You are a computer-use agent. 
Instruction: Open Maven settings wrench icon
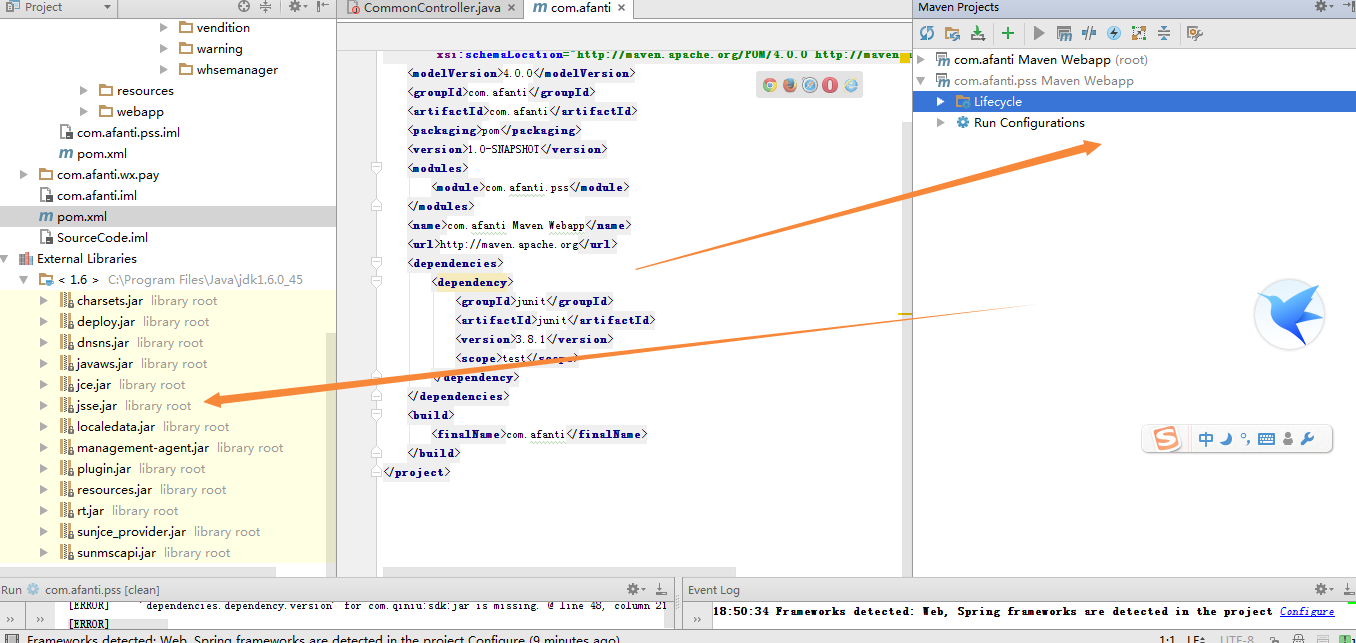click(1194, 33)
